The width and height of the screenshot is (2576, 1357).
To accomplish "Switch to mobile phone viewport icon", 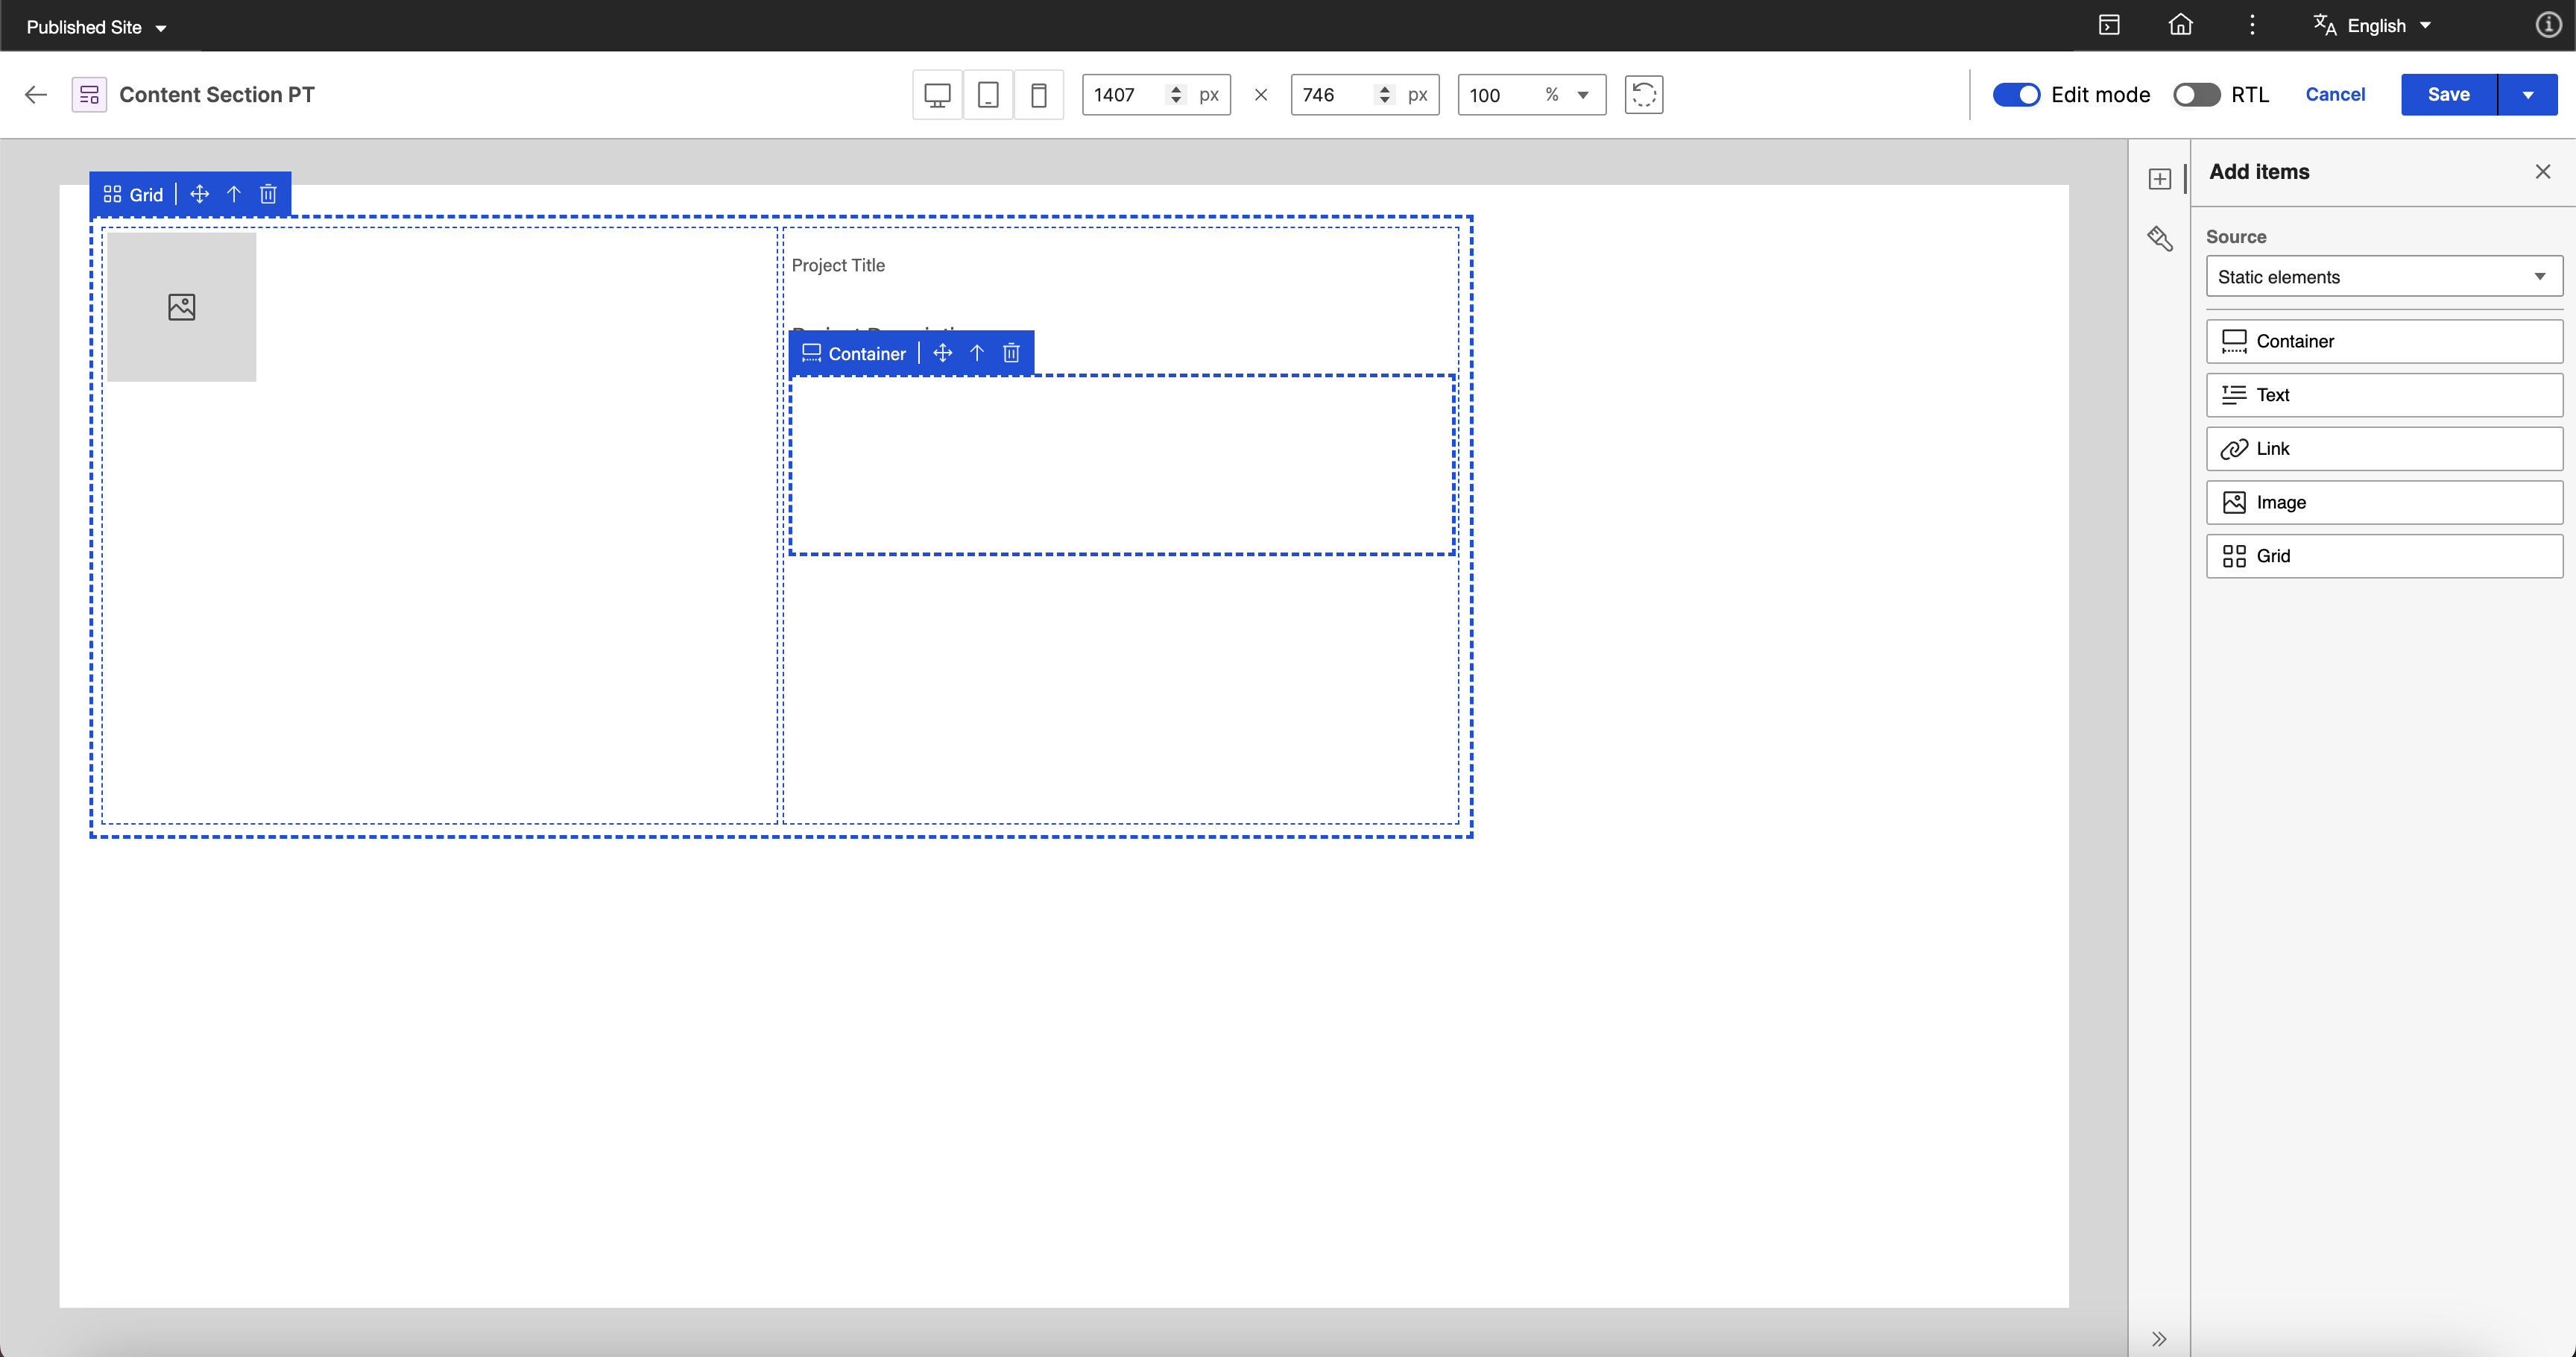I will (1039, 95).
